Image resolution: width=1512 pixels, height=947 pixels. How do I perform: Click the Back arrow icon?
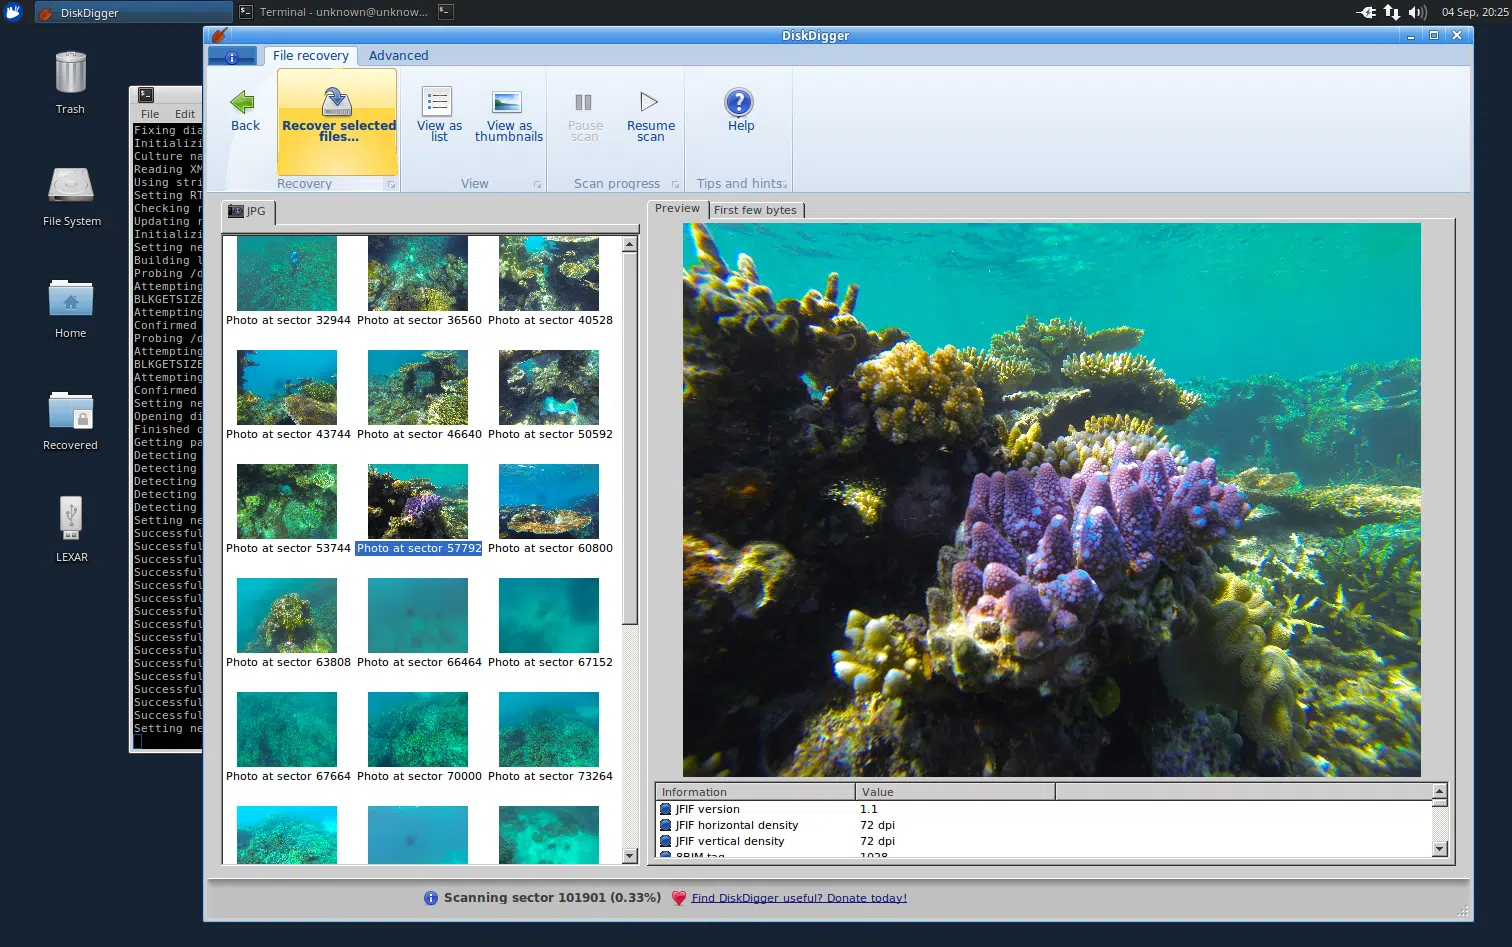(243, 103)
